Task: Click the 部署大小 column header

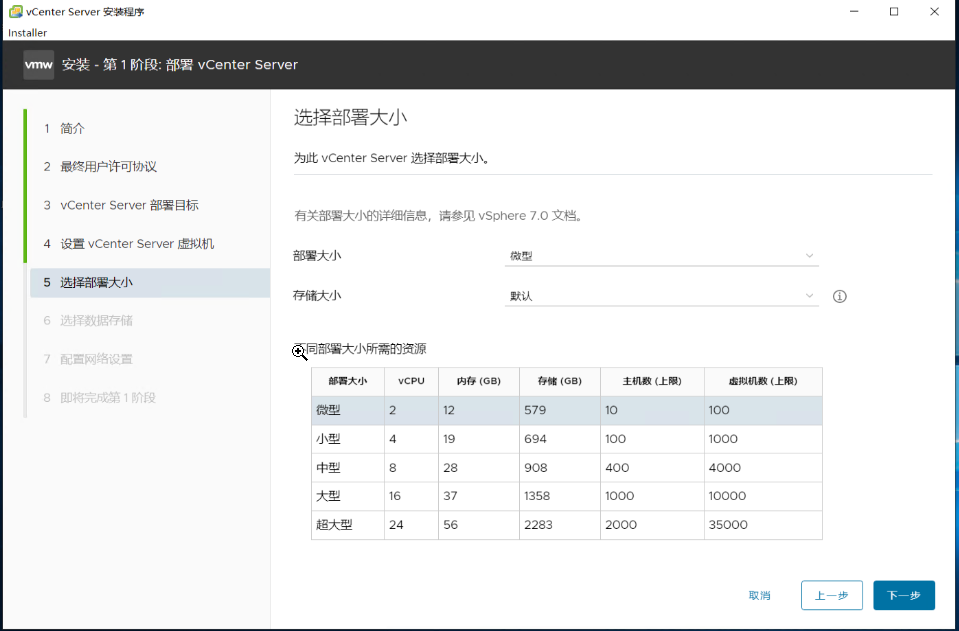Action: (x=347, y=381)
